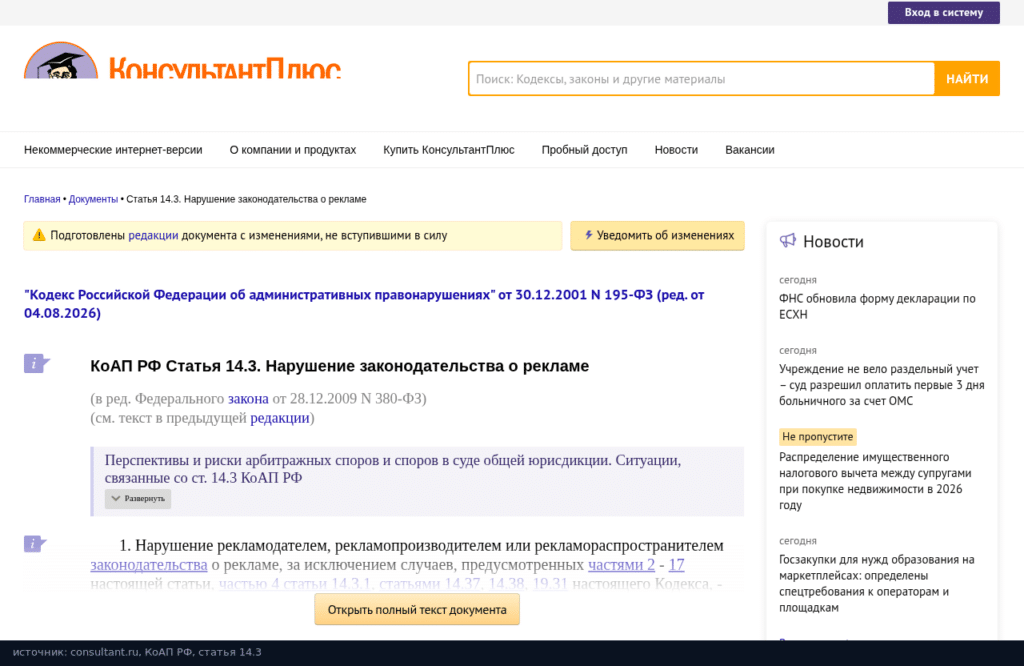Open news Госзакупки для нужд образования
Image resolution: width=1024 pixels, height=666 pixels.
click(876, 584)
